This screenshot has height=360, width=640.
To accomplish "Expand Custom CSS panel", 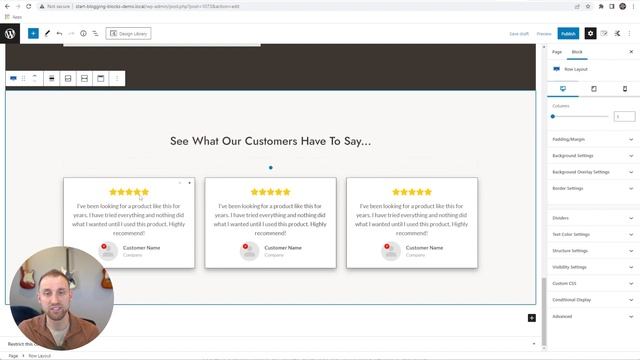I will 593,283.
